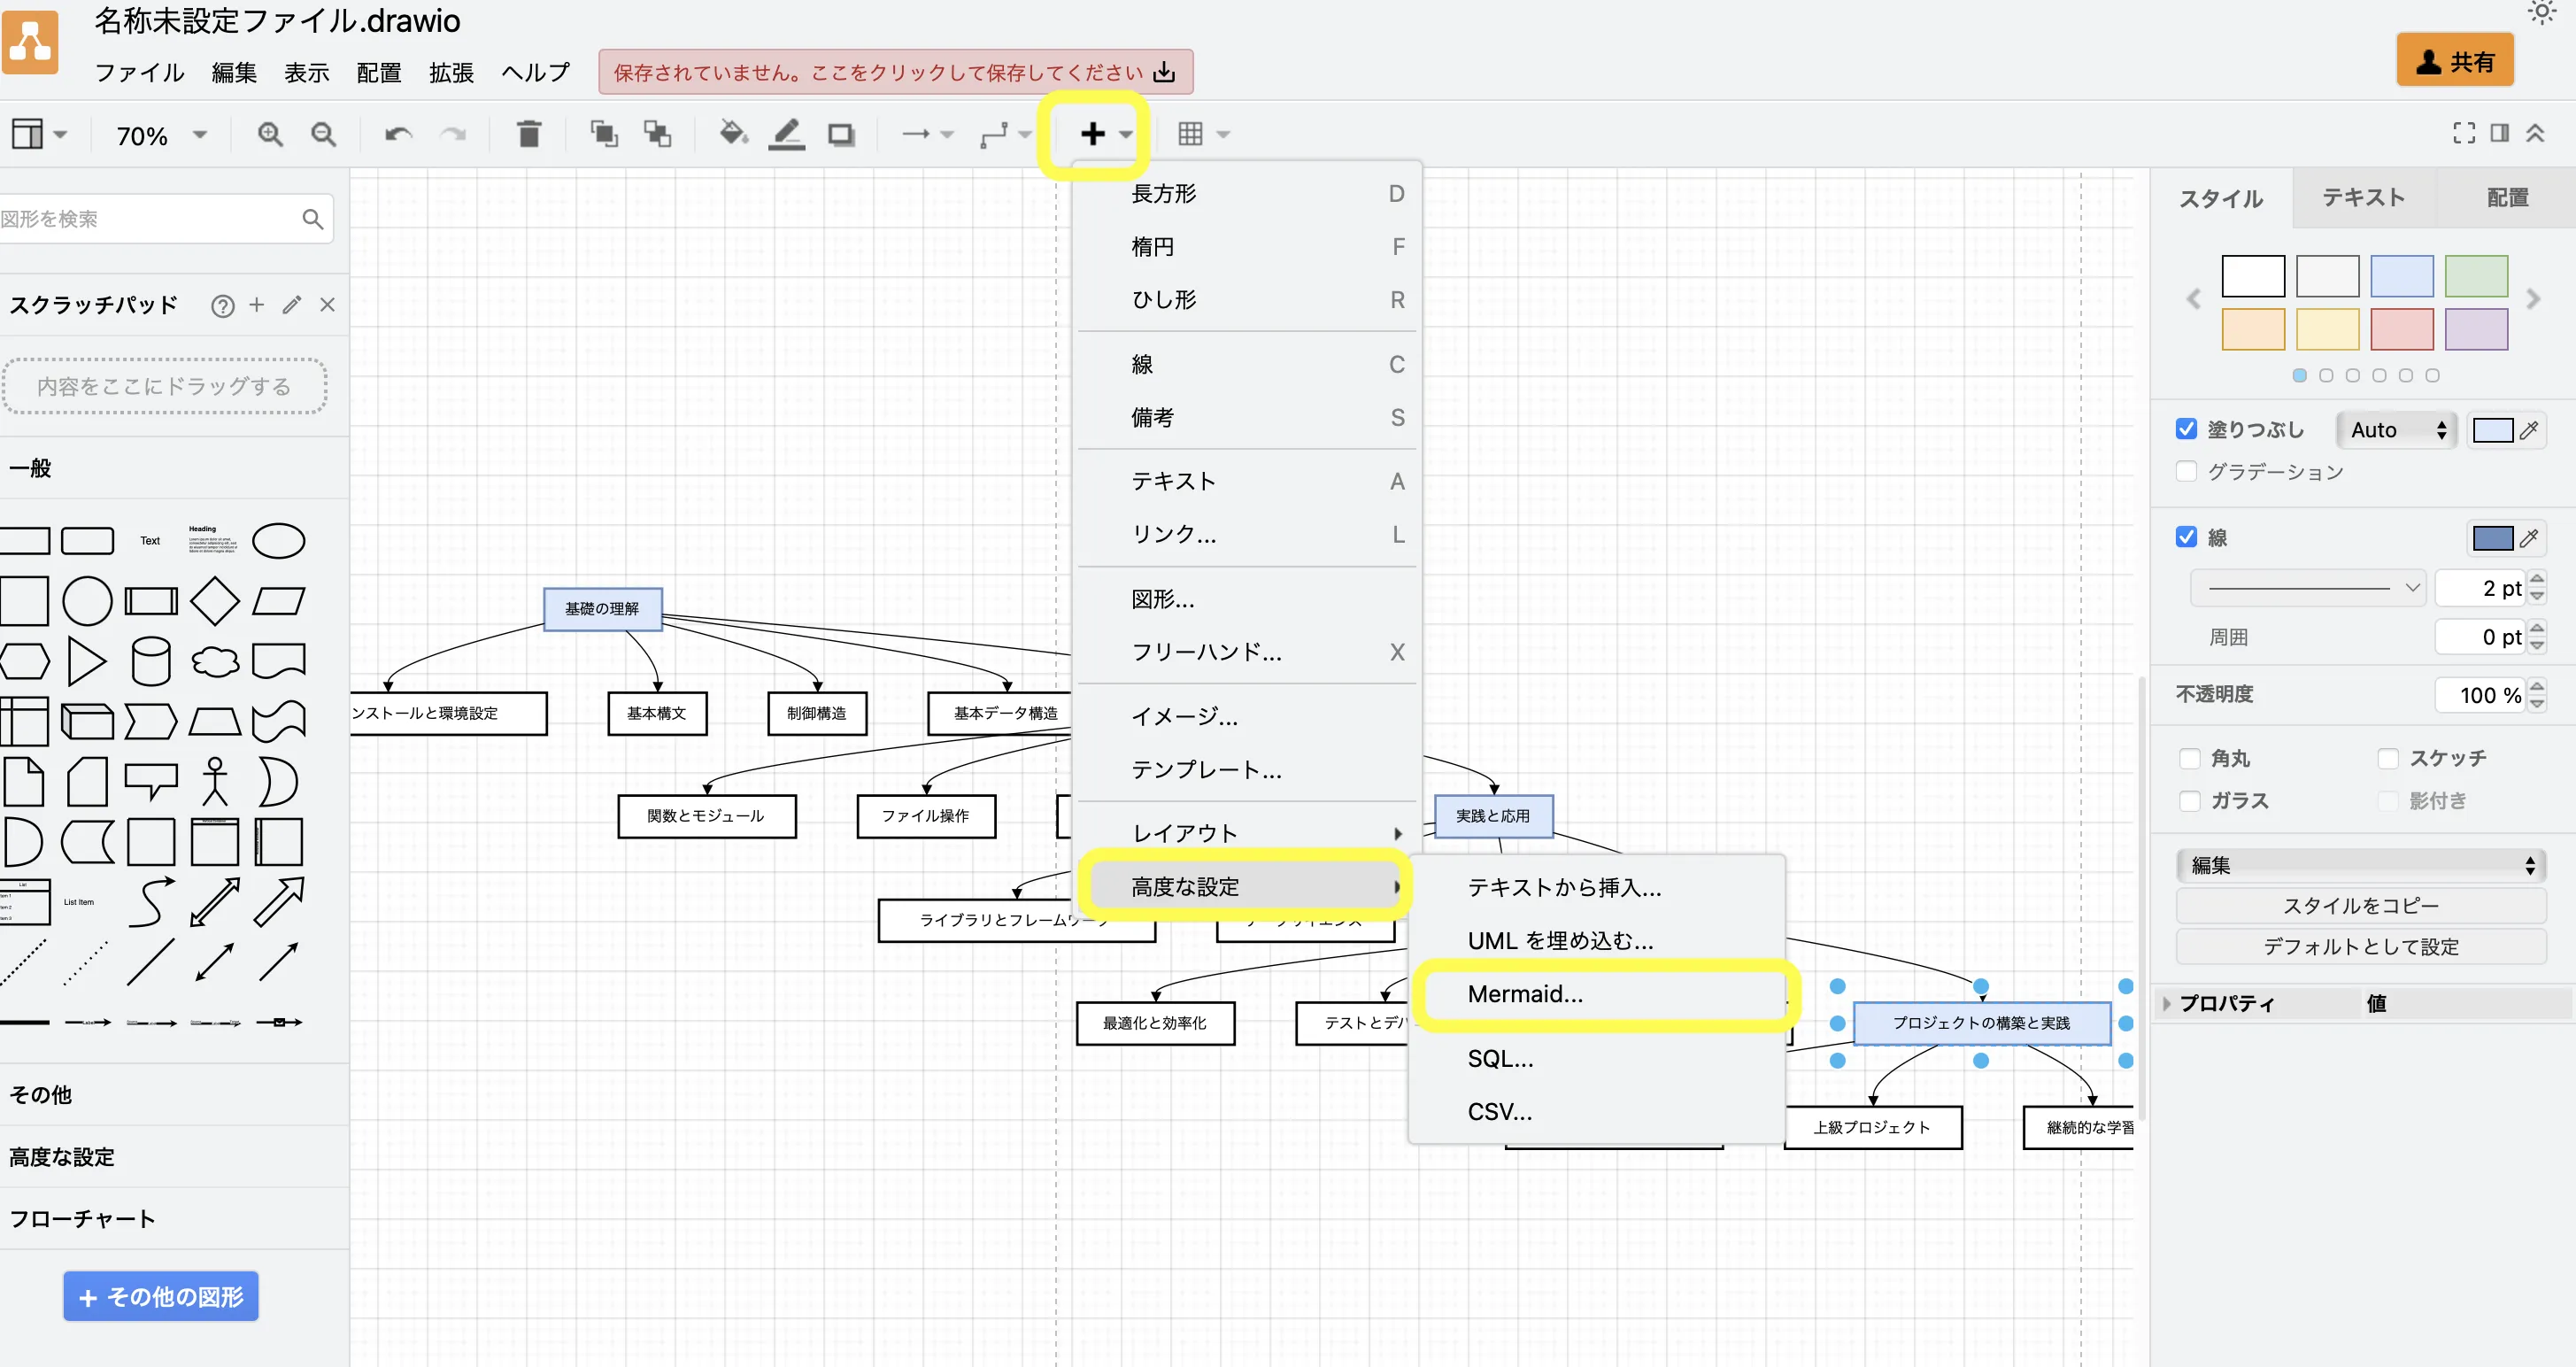Click the appearance sun icon
The image size is (2576, 1367).
click(2542, 12)
